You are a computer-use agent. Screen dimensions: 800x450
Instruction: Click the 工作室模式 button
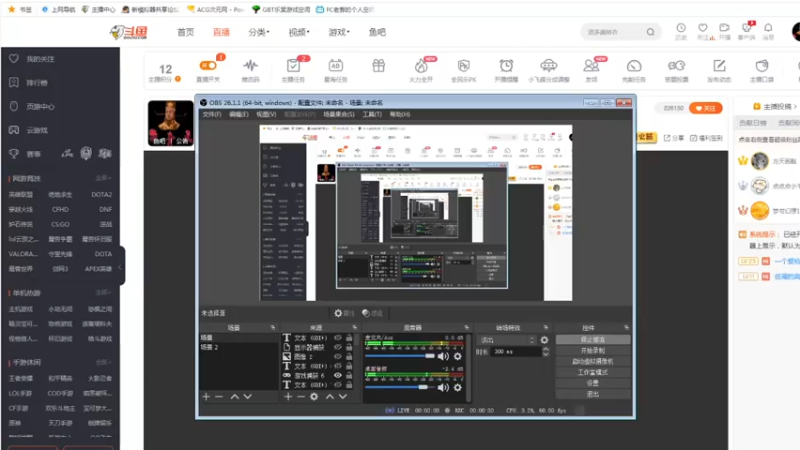coord(593,372)
